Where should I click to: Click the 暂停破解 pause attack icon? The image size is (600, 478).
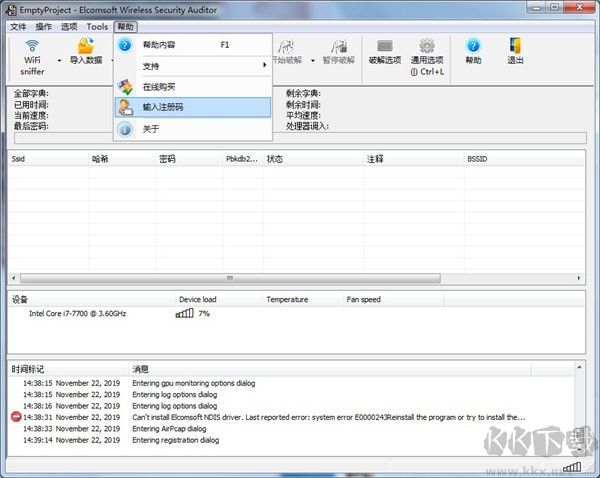click(x=339, y=47)
